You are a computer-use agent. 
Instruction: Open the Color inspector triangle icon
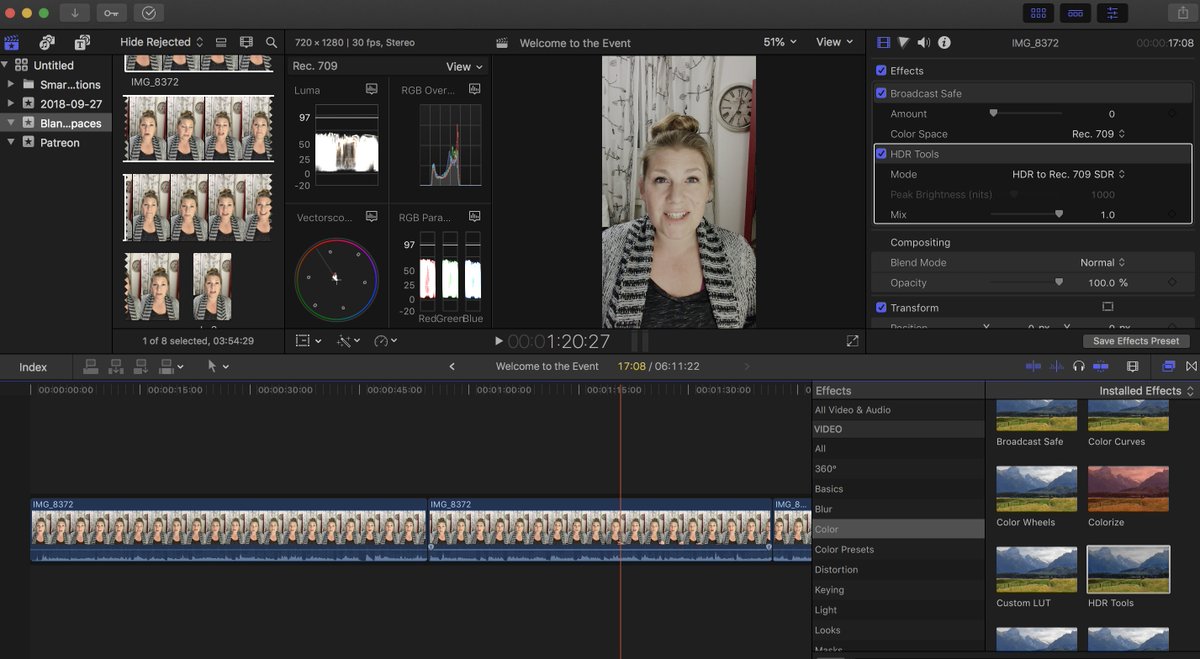[903, 42]
